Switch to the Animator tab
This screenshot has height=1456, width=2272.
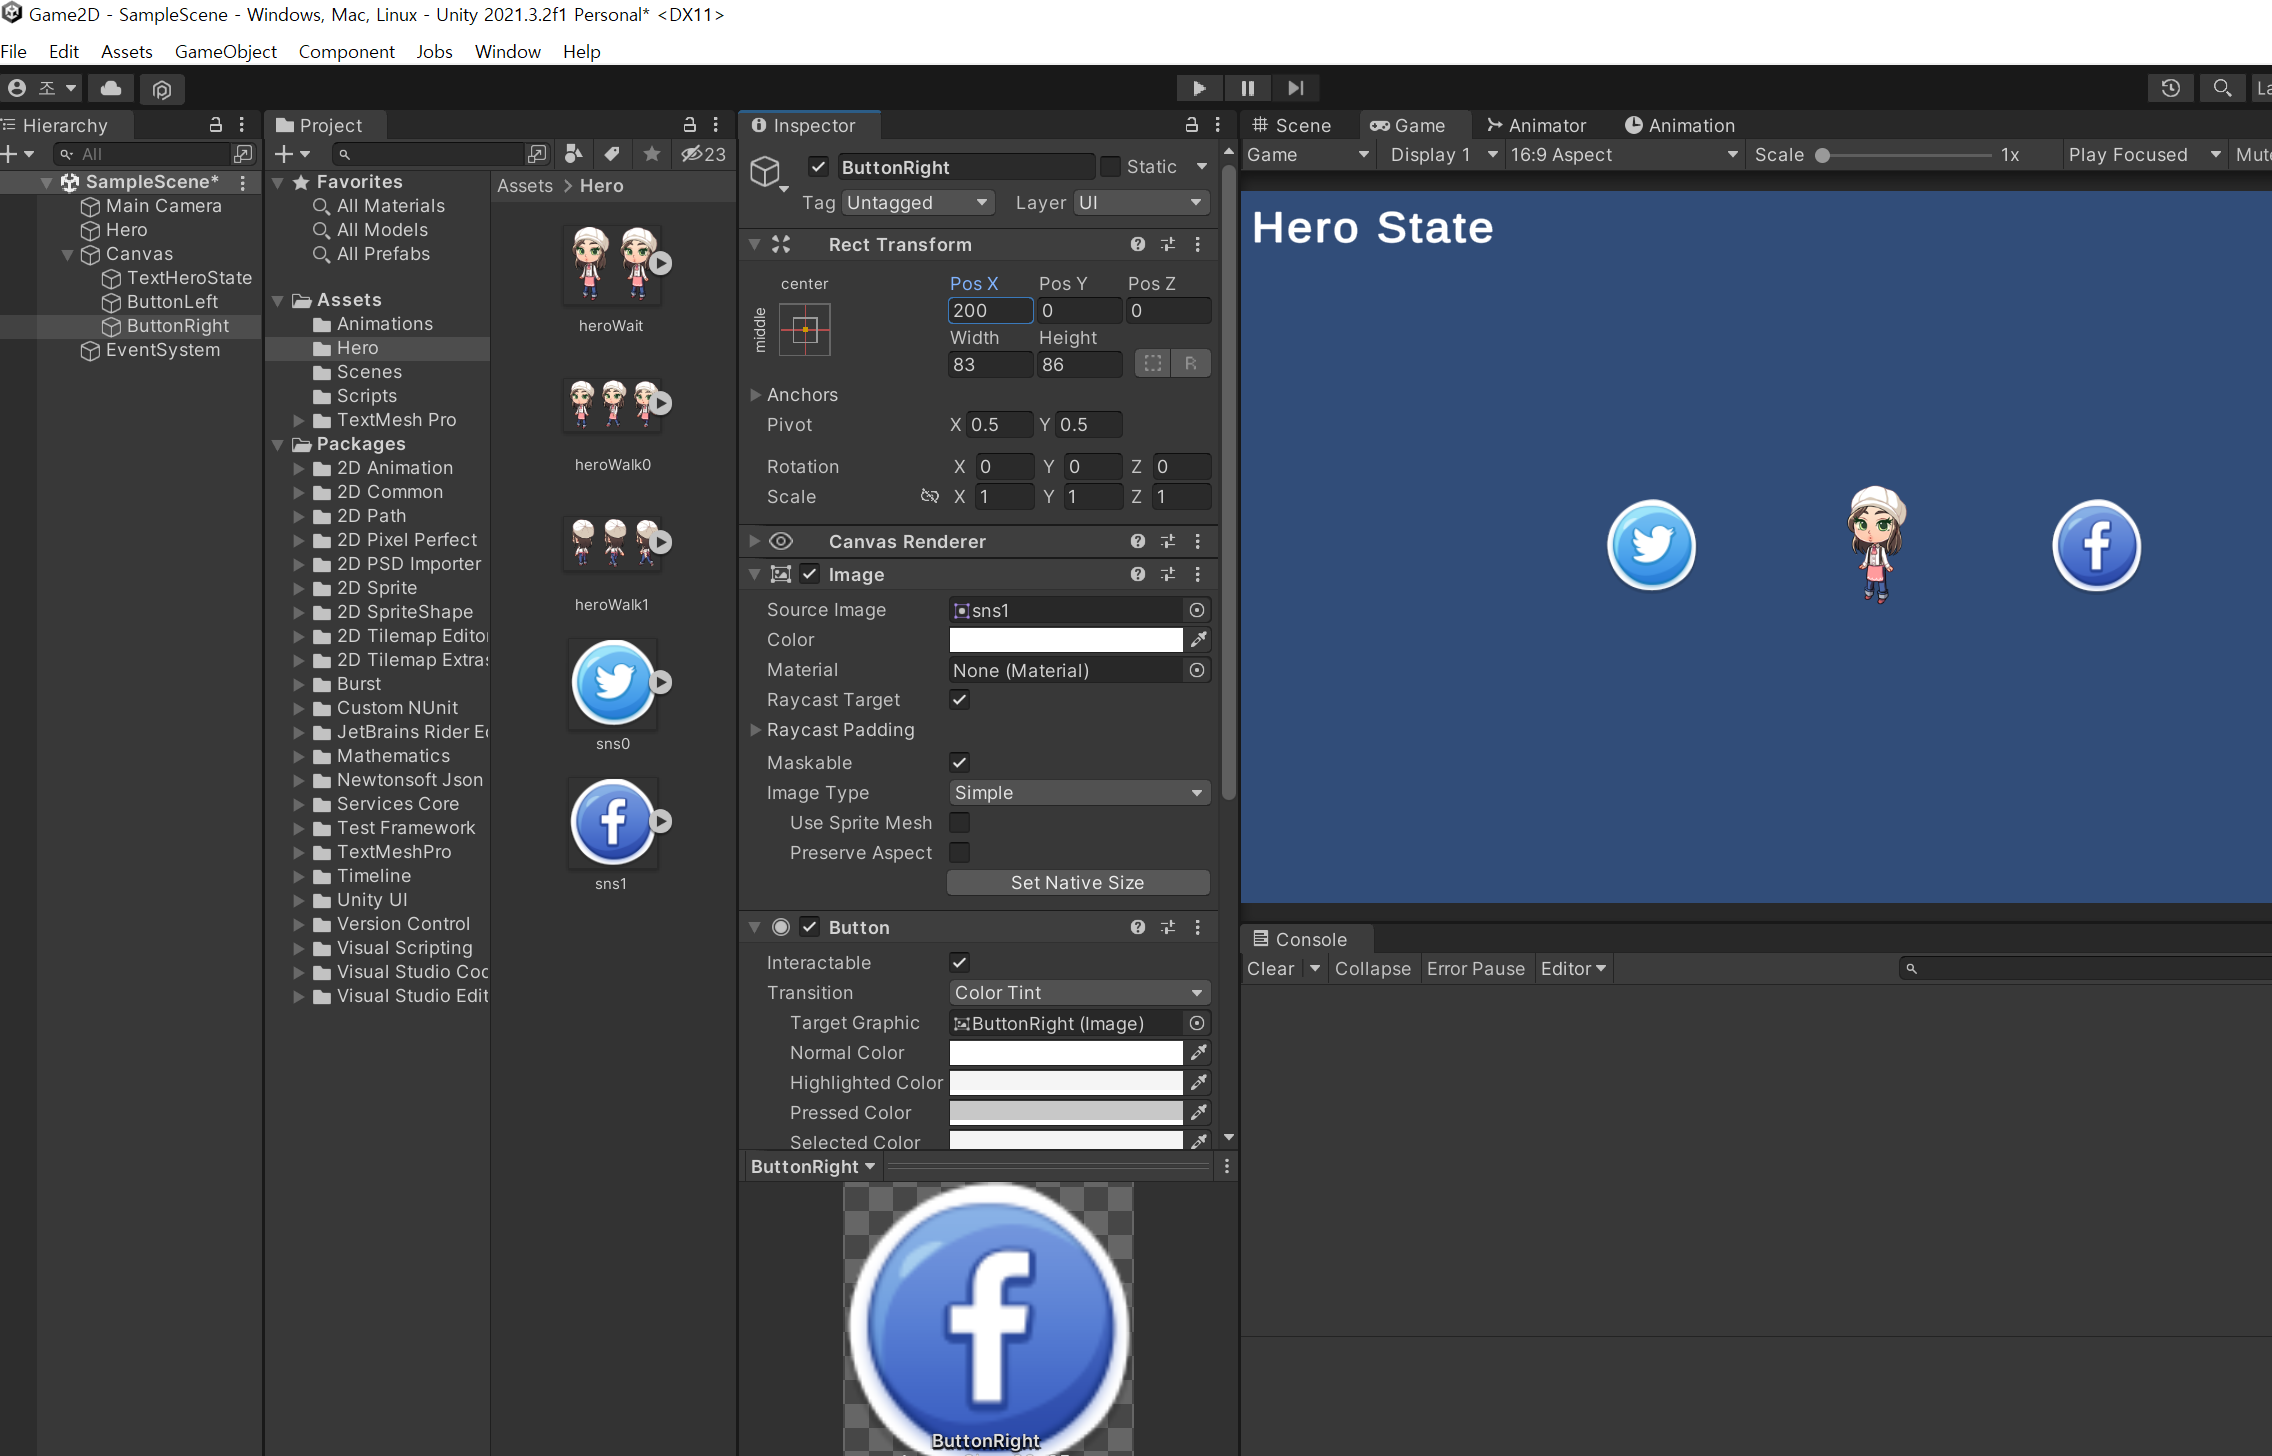tap(1537, 125)
